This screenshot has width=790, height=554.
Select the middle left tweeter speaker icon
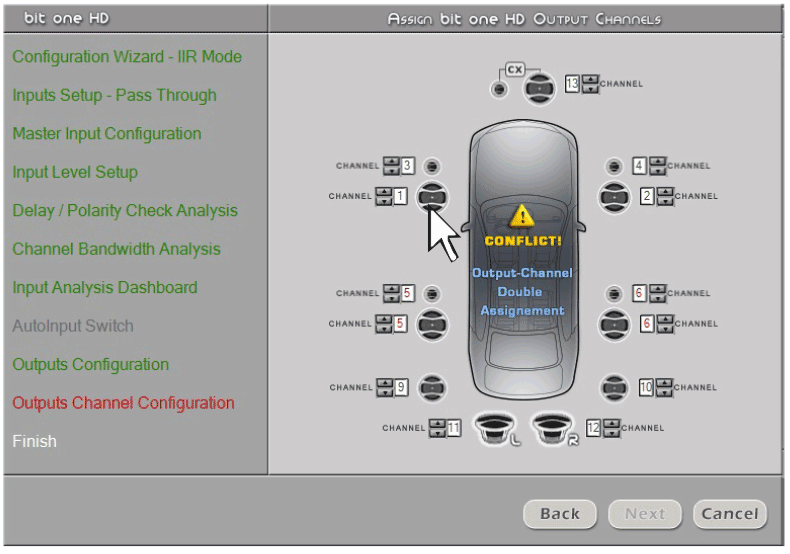click(x=432, y=294)
